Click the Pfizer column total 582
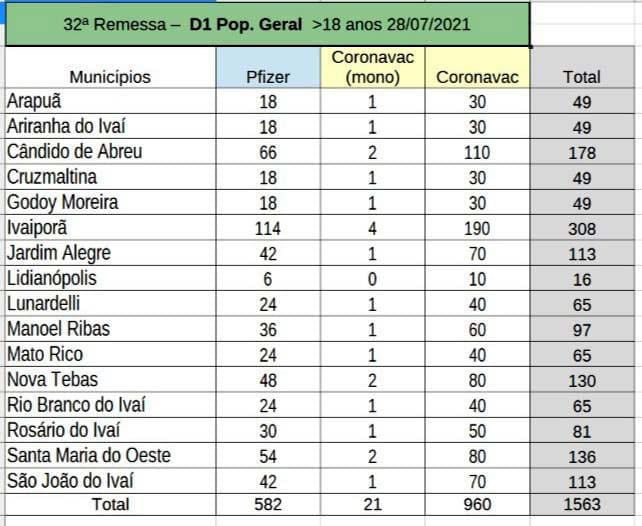The image size is (642, 526). [268, 505]
